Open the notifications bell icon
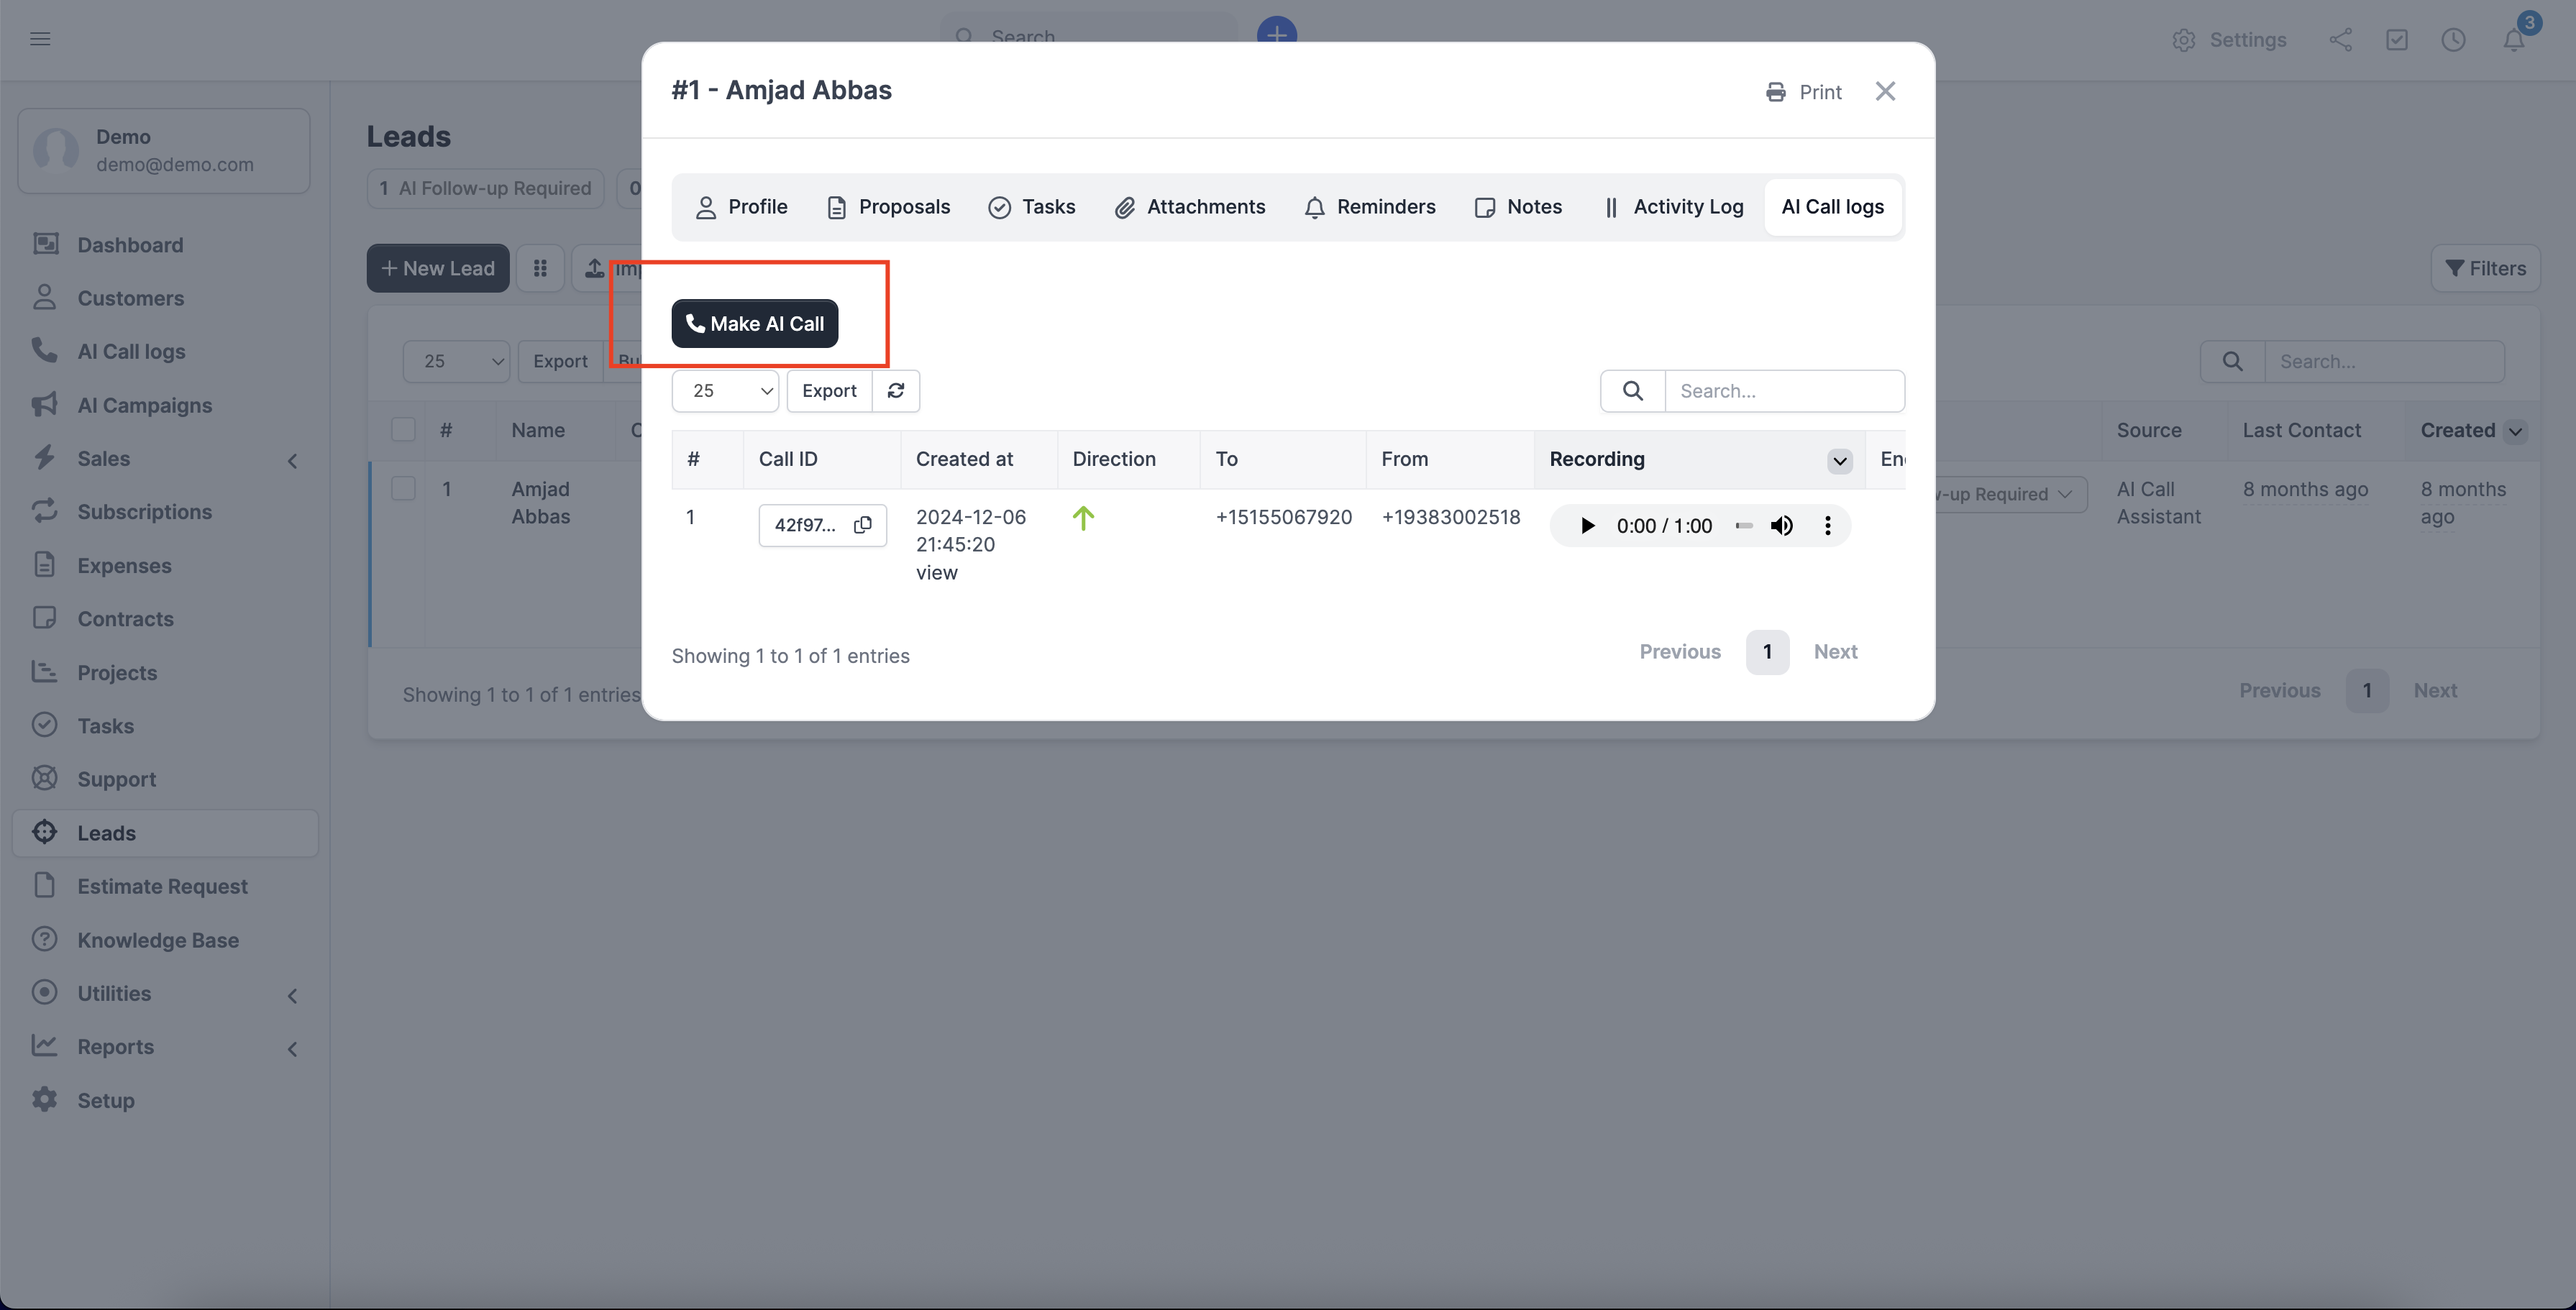The image size is (2576, 1310). click(2513, 40)
